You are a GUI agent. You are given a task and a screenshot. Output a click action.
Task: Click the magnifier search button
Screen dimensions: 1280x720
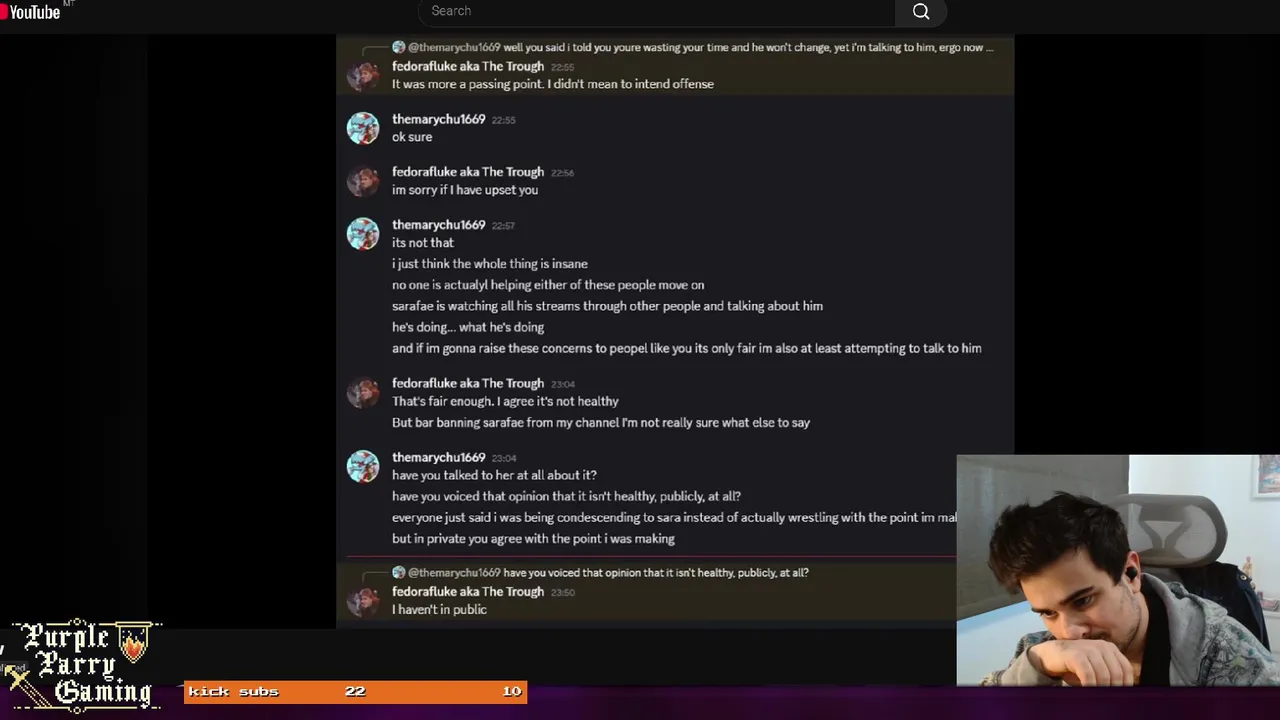tap(921, 11)
